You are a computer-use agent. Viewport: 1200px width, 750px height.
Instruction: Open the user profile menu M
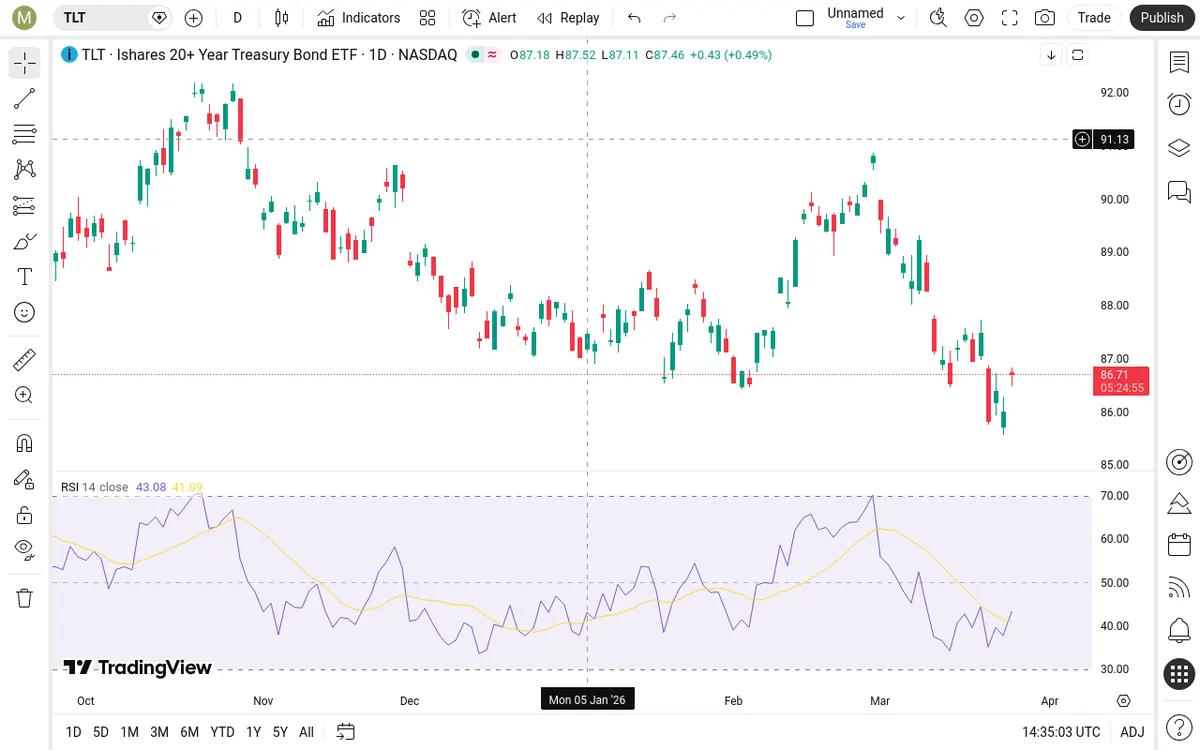[25, 17]
